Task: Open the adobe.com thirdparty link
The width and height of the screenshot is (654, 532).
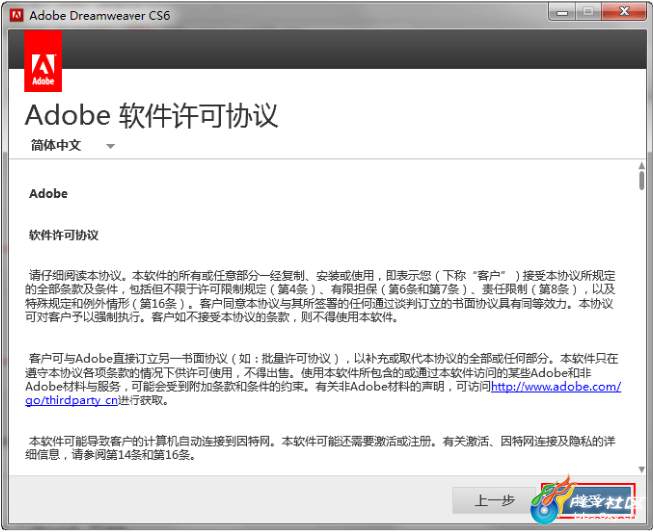Action: click(556, 387)
